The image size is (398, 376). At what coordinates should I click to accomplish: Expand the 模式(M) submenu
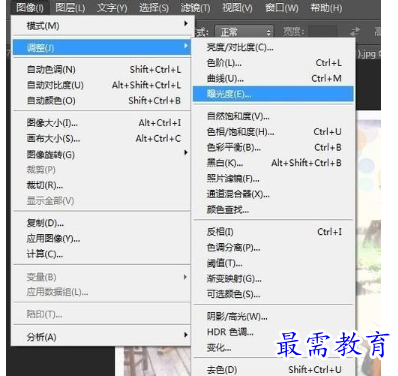click(102, 25)
